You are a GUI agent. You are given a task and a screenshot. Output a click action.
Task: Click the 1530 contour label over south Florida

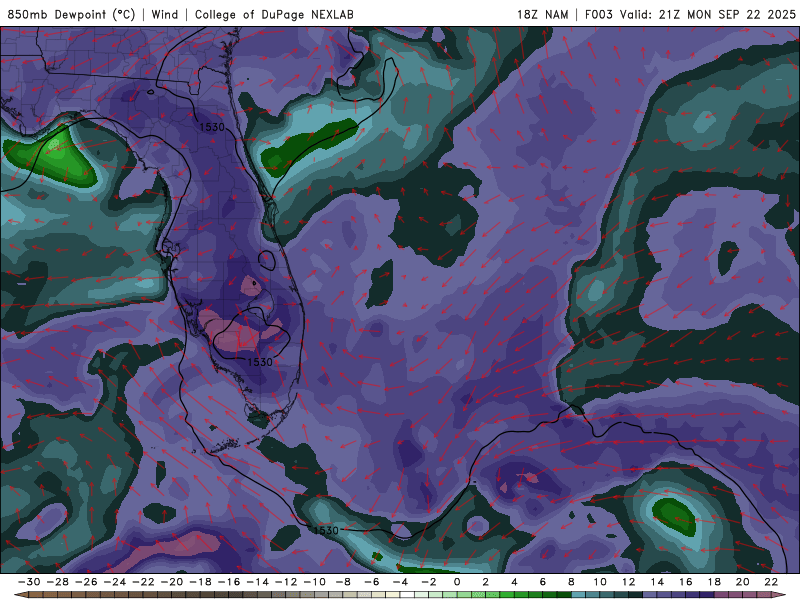[260, 362]
